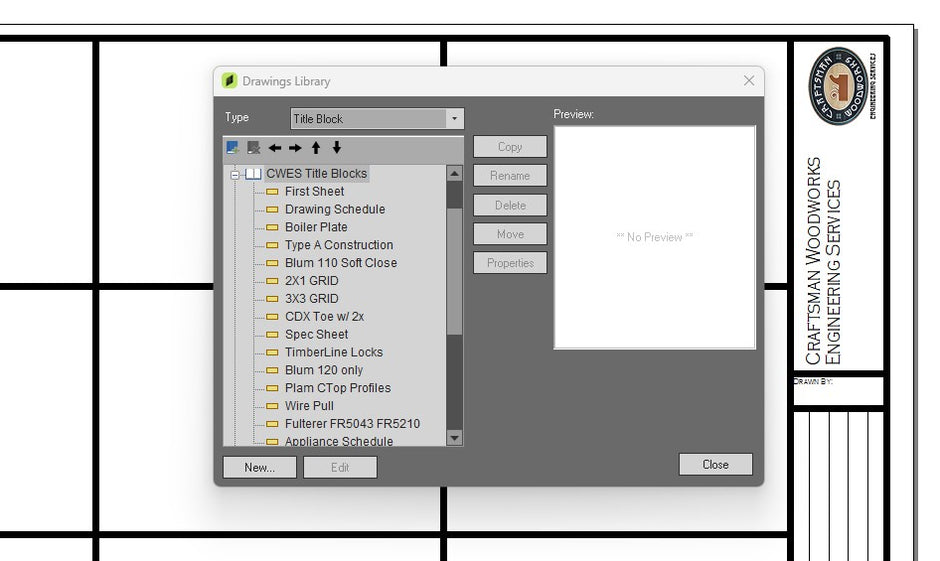Click the second gray library toolbar icon

253,148
